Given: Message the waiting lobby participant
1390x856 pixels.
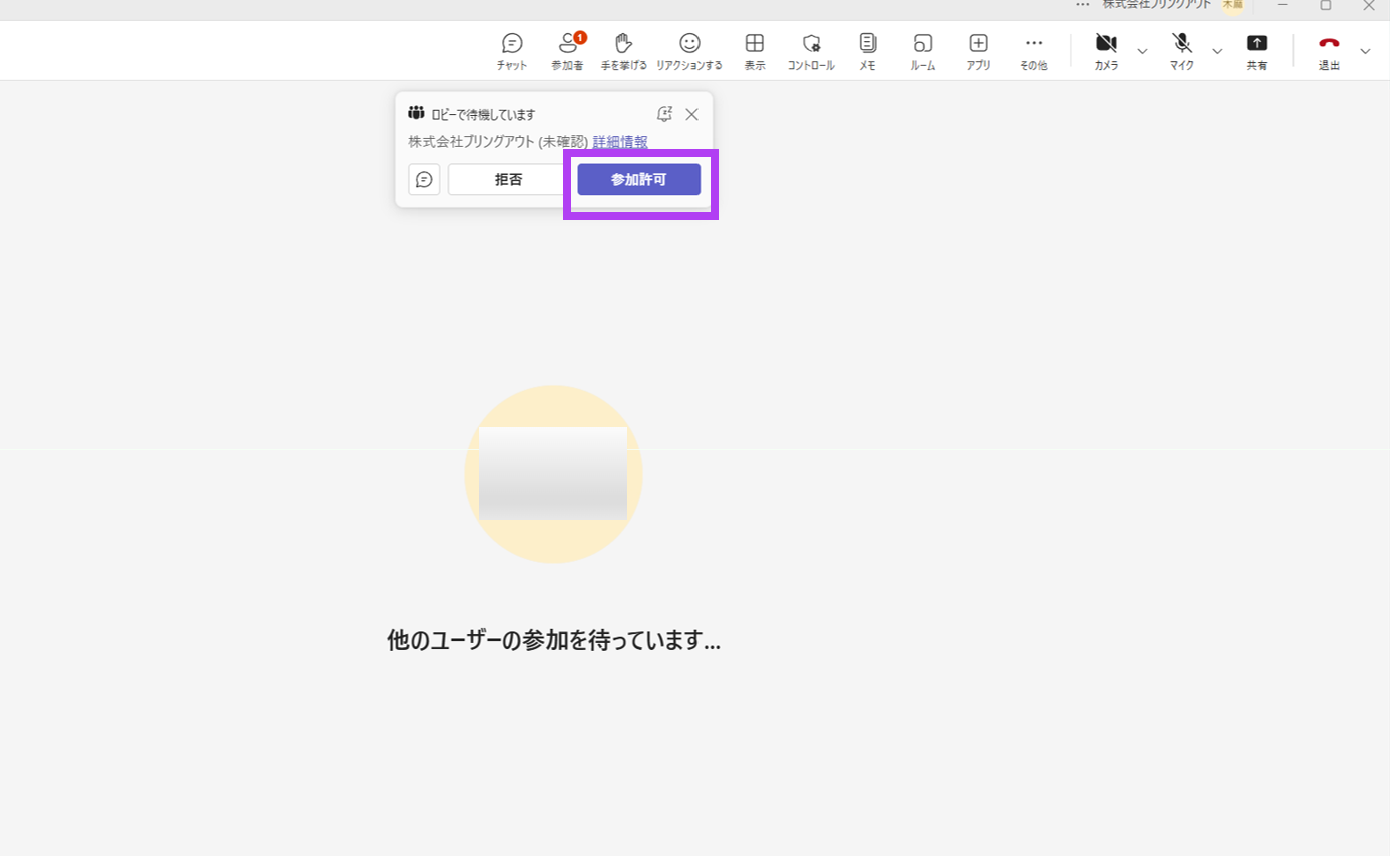Looking at the screenshot, I should tap(424, 180).
